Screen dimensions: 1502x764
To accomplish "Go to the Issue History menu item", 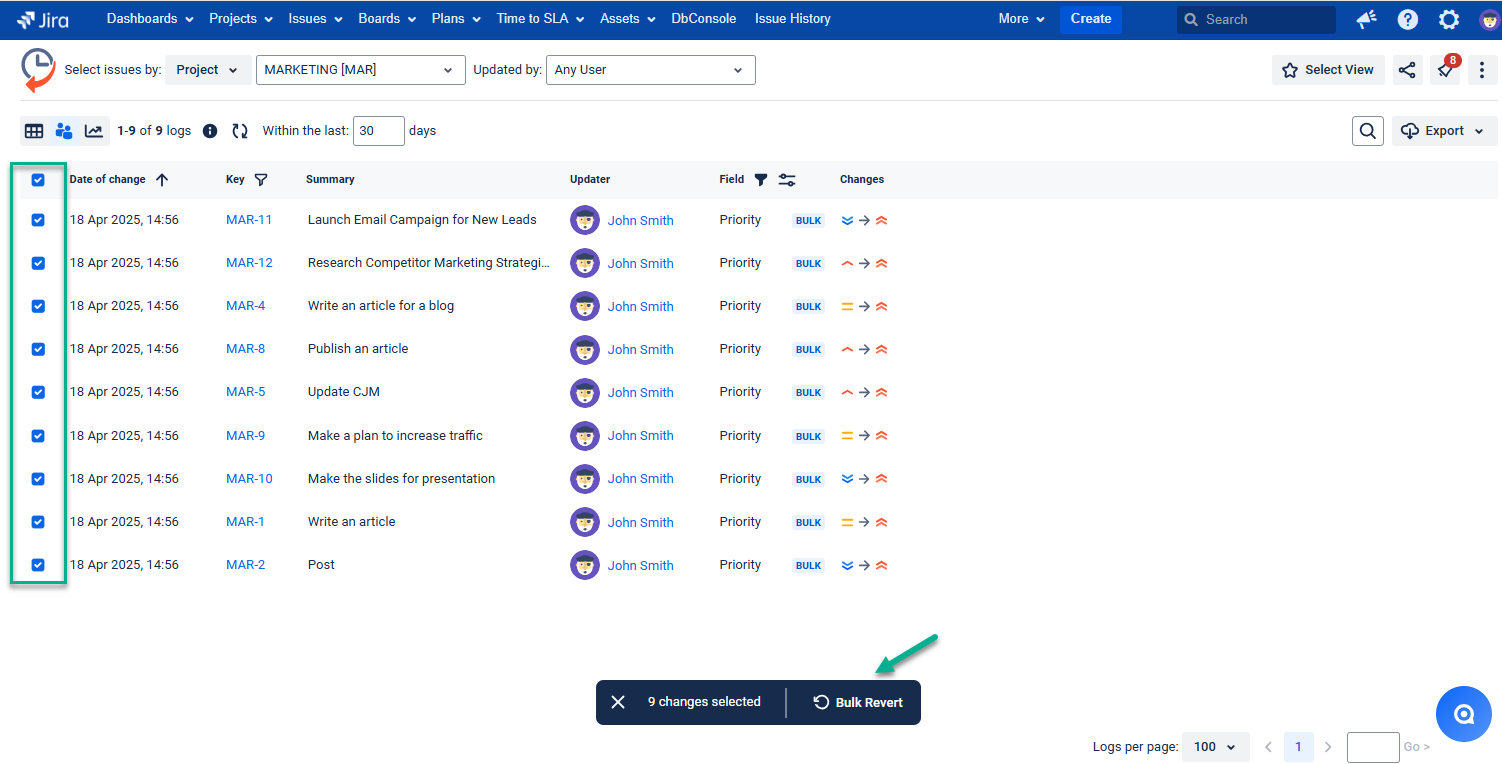I will tap(792, 18).
